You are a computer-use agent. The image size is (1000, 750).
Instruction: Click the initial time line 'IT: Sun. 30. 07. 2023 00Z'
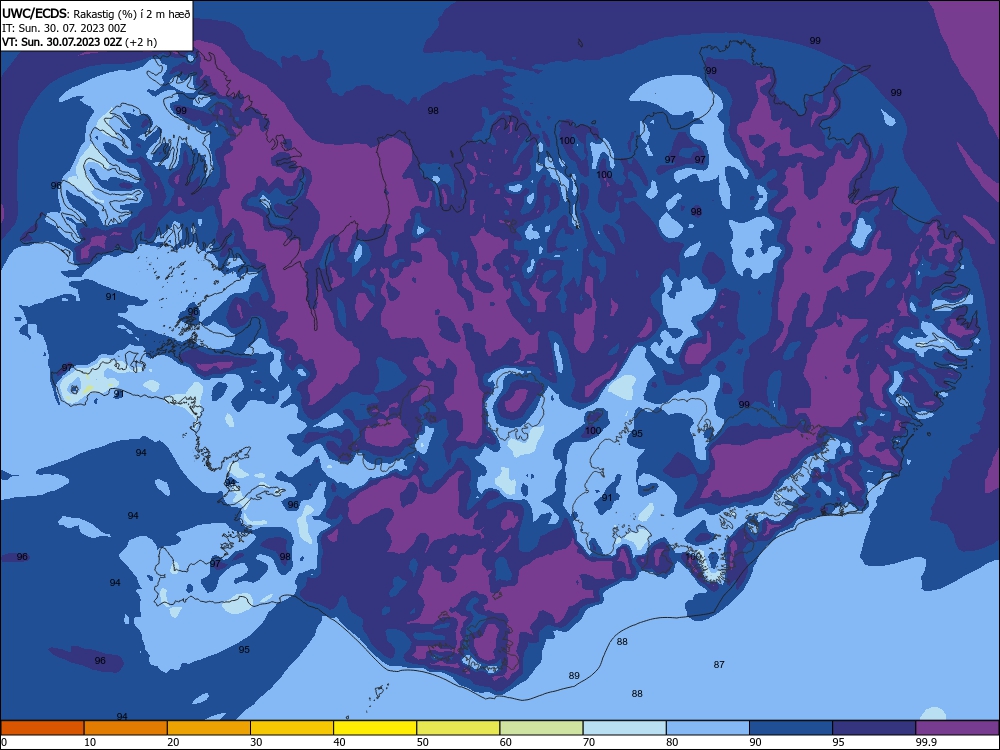[x=64, y=28]
